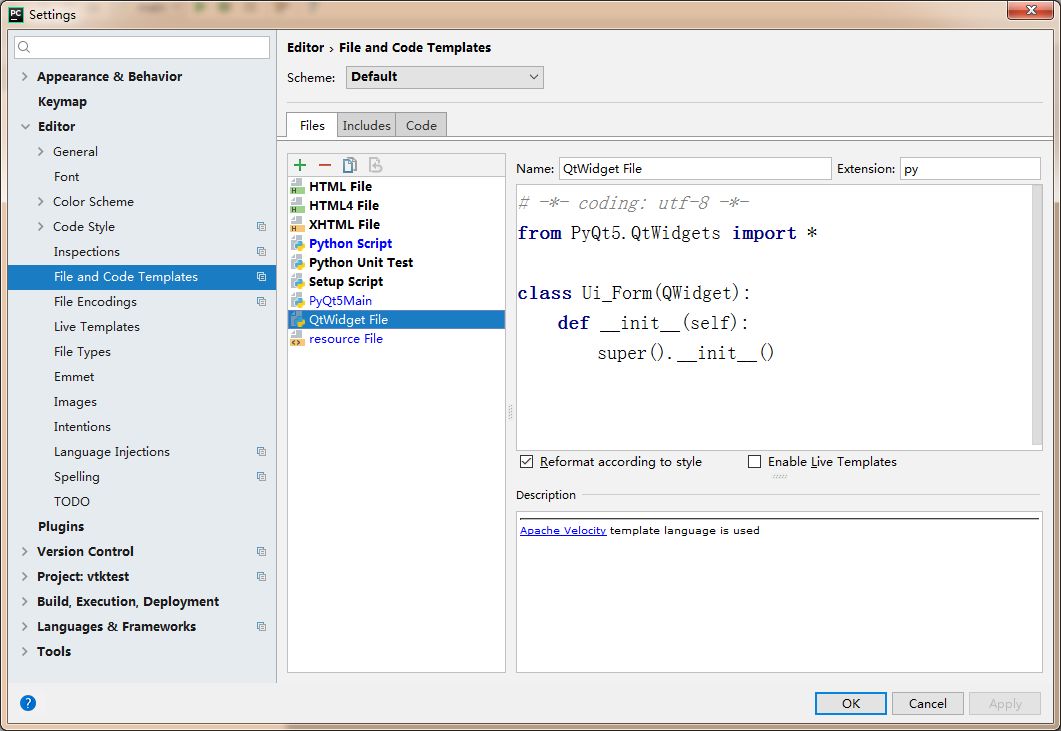Viewport: 1061px width, 731px height.
Task: Expand the Project: vtktest section
Action: point(24,577)
